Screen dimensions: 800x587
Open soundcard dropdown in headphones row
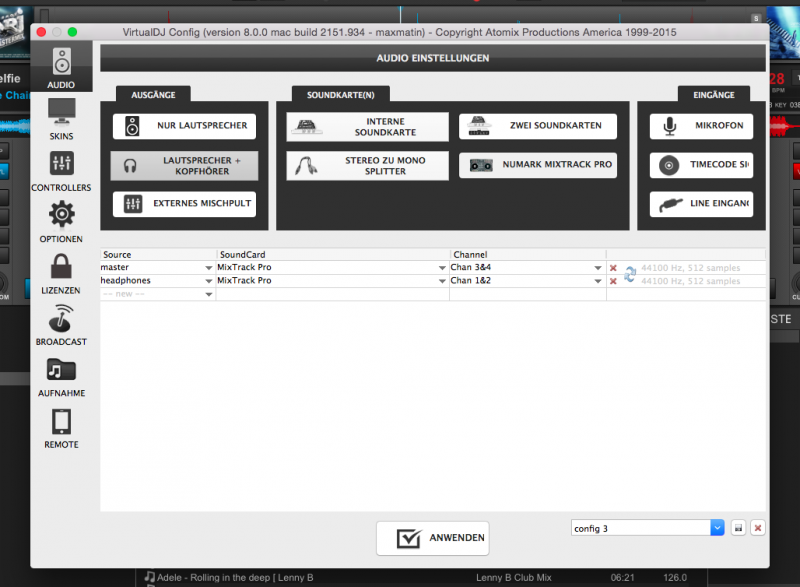(442, 281)
